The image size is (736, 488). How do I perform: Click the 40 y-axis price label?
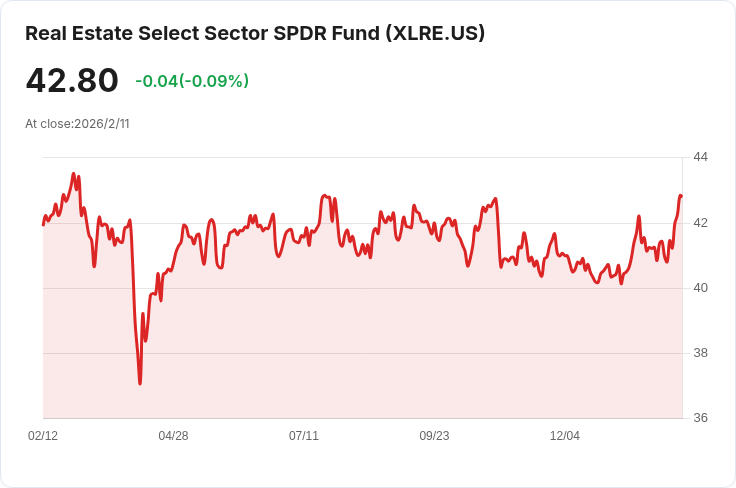700,288
